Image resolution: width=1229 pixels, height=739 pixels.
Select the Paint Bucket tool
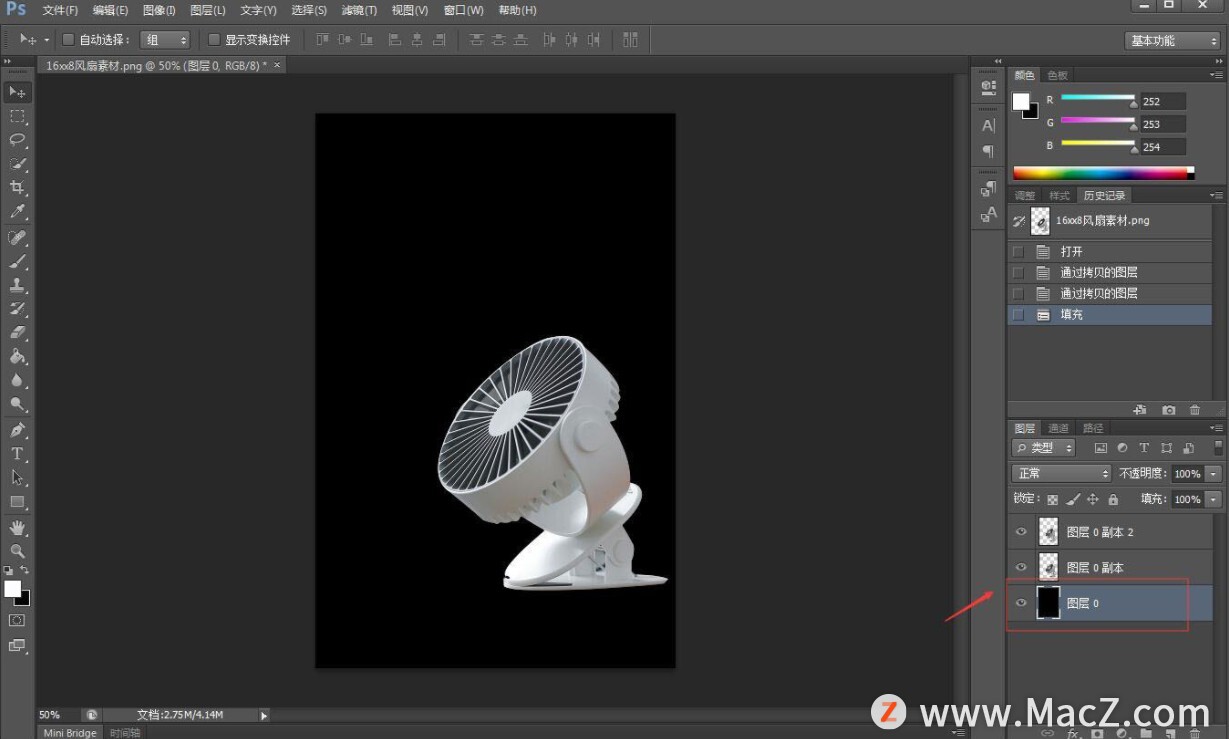pyautogui.click(x=17, y=357)
